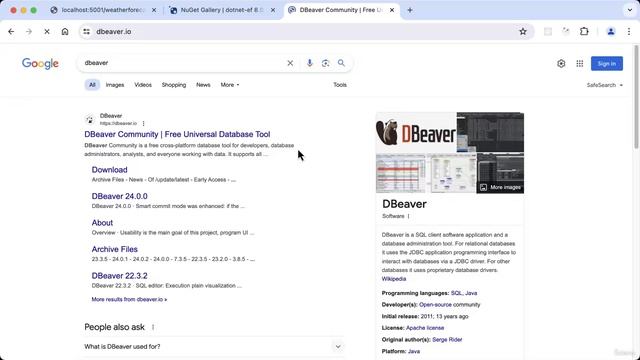Focus the Google search field with dbeaver
The height and width of the screenshot is (360, 640).
click(x=183, y=63)
